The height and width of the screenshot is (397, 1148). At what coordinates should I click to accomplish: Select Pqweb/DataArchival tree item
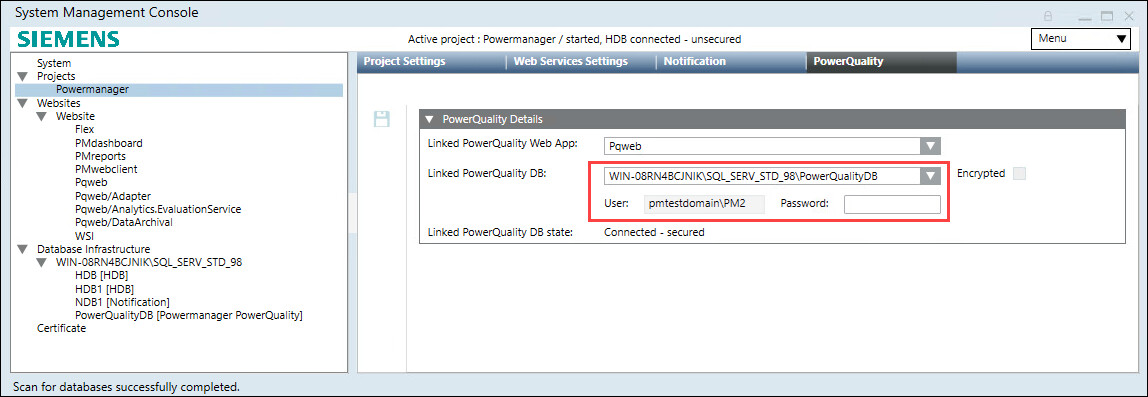pyautogui.click(x=123, y=222)
